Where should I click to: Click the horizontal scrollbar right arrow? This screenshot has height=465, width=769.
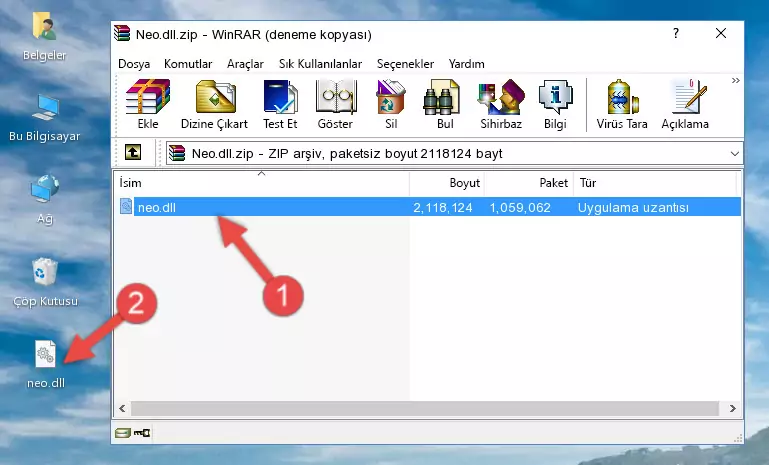click(732, 409)
